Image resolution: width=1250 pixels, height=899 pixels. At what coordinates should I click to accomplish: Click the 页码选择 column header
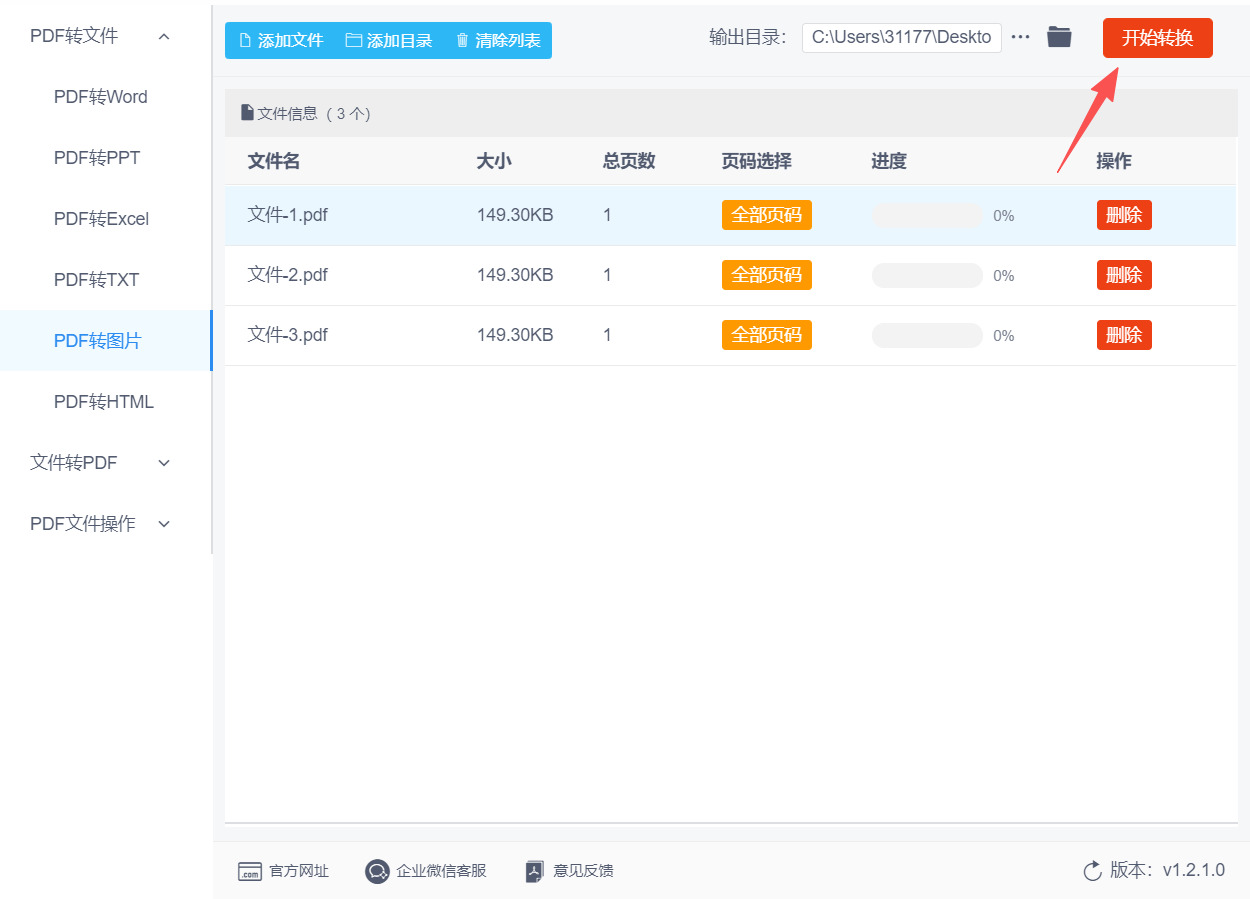[757, 161]
